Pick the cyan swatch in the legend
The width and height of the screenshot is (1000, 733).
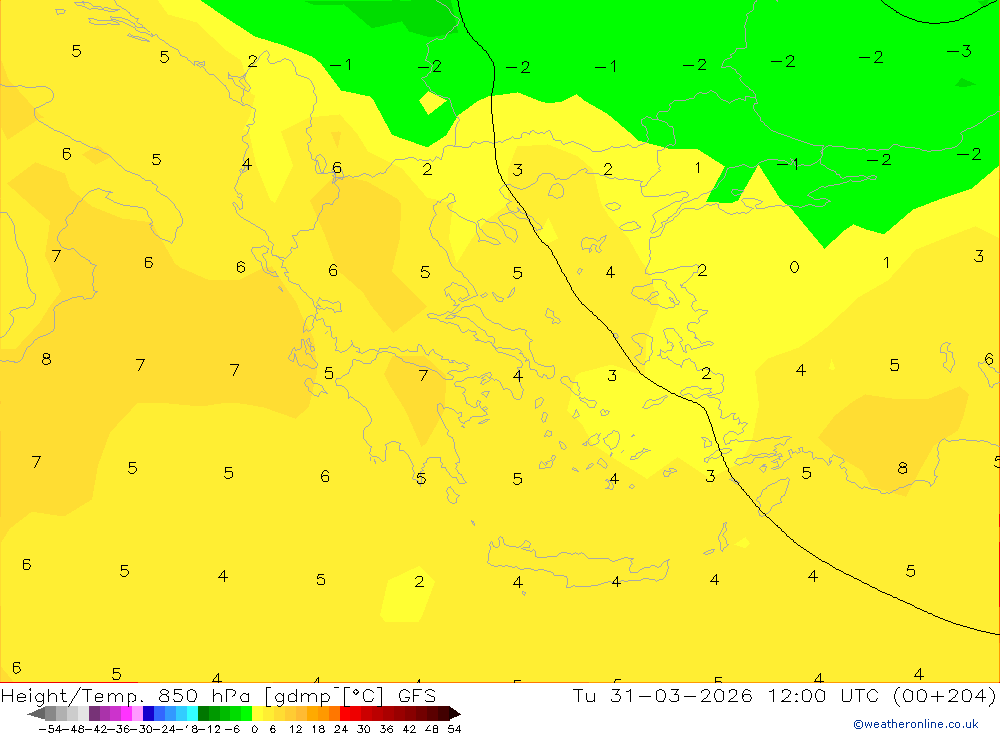(x=192, y=713)
